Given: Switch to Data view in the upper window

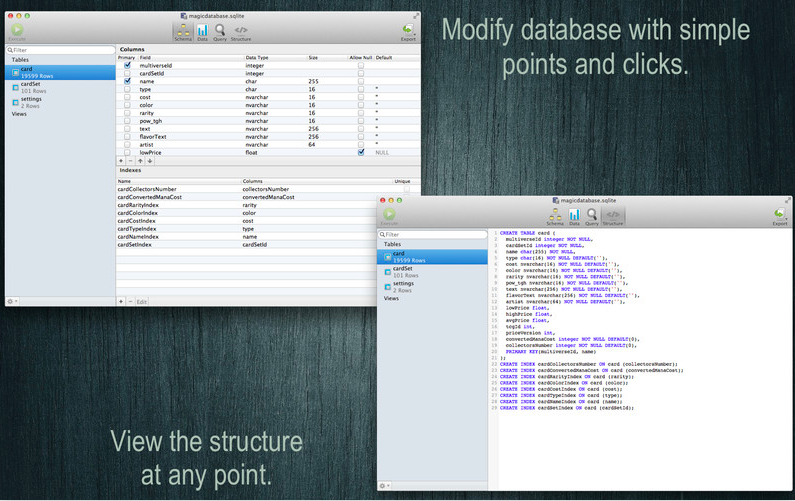Looking at the screenshot, I should 202,32.
